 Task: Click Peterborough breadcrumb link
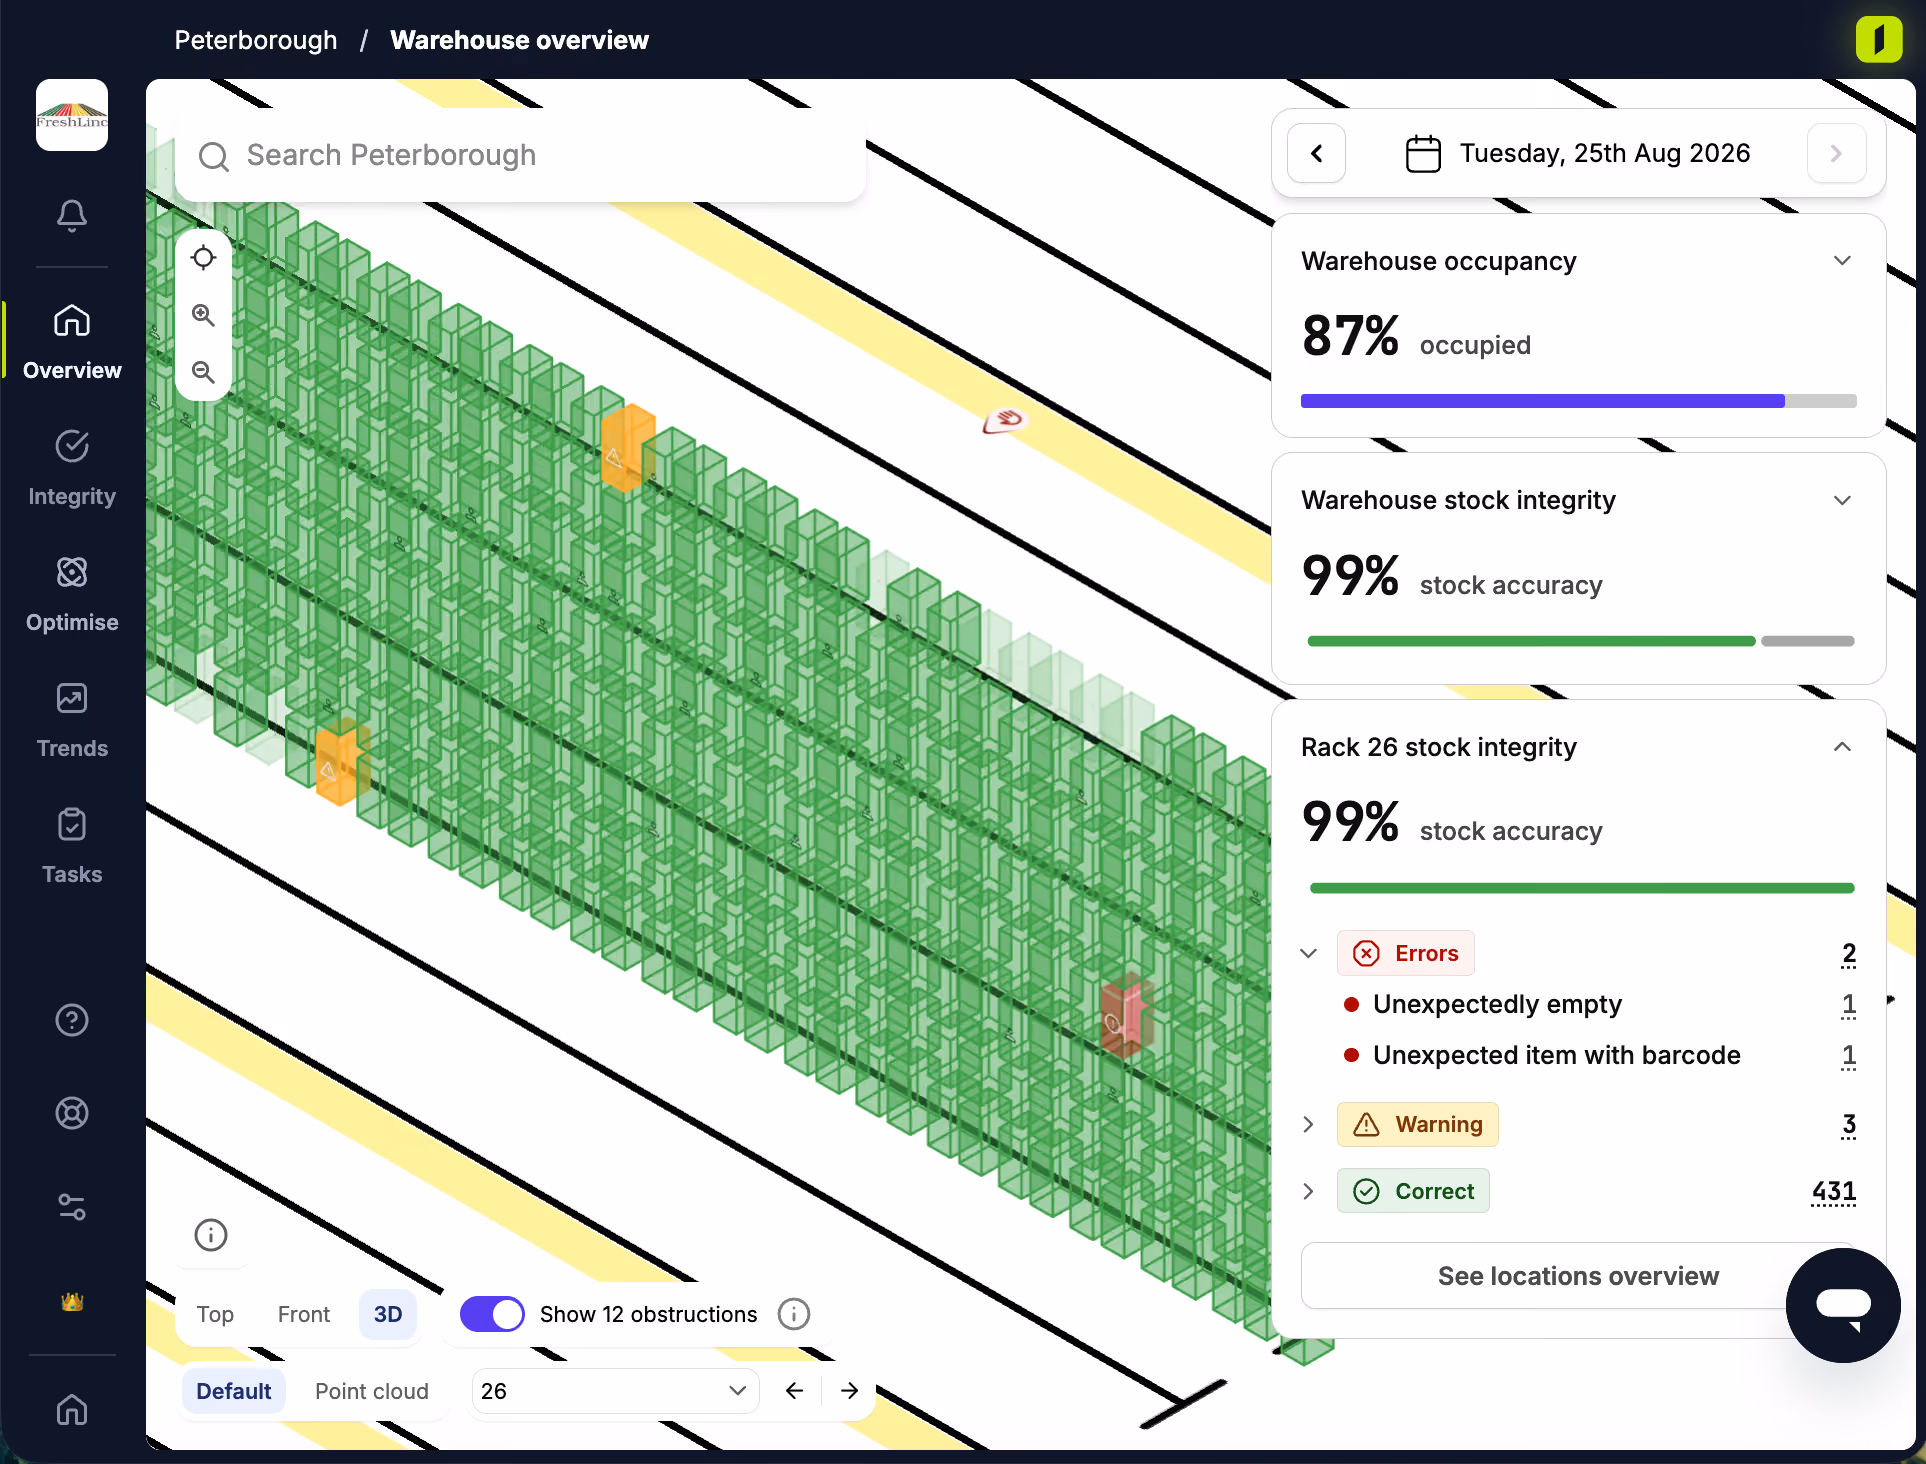256,40
